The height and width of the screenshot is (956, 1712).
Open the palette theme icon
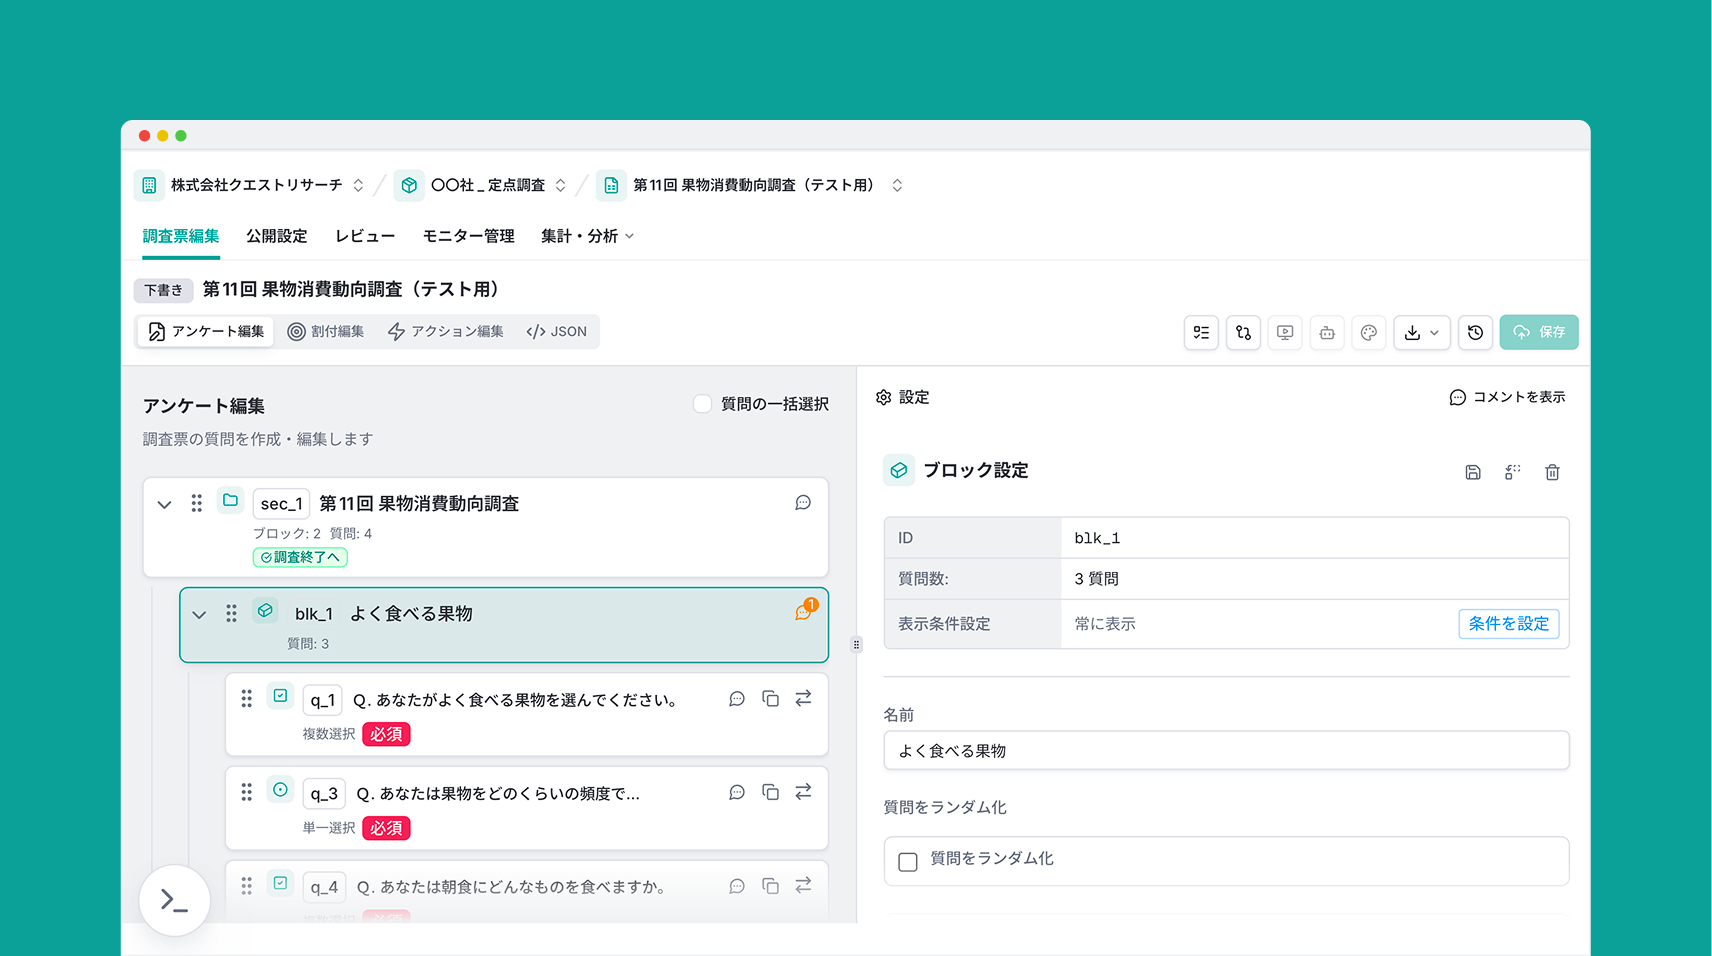(x=1369, y=333)
